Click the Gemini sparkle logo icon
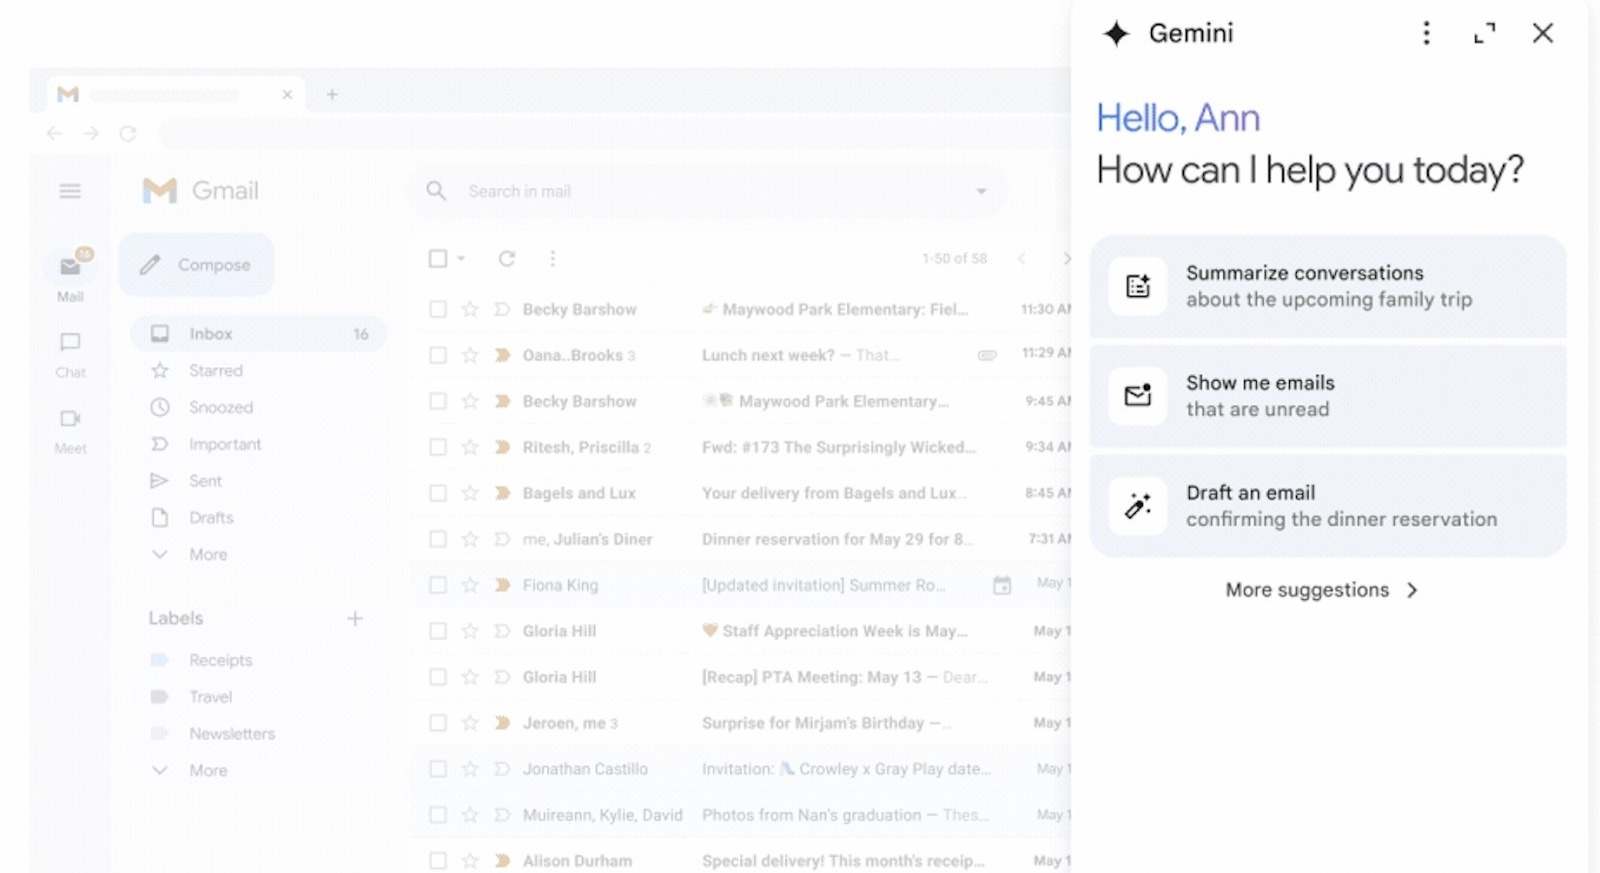The width and height of the screenshot is (1600, 873). click(1116, 33)
